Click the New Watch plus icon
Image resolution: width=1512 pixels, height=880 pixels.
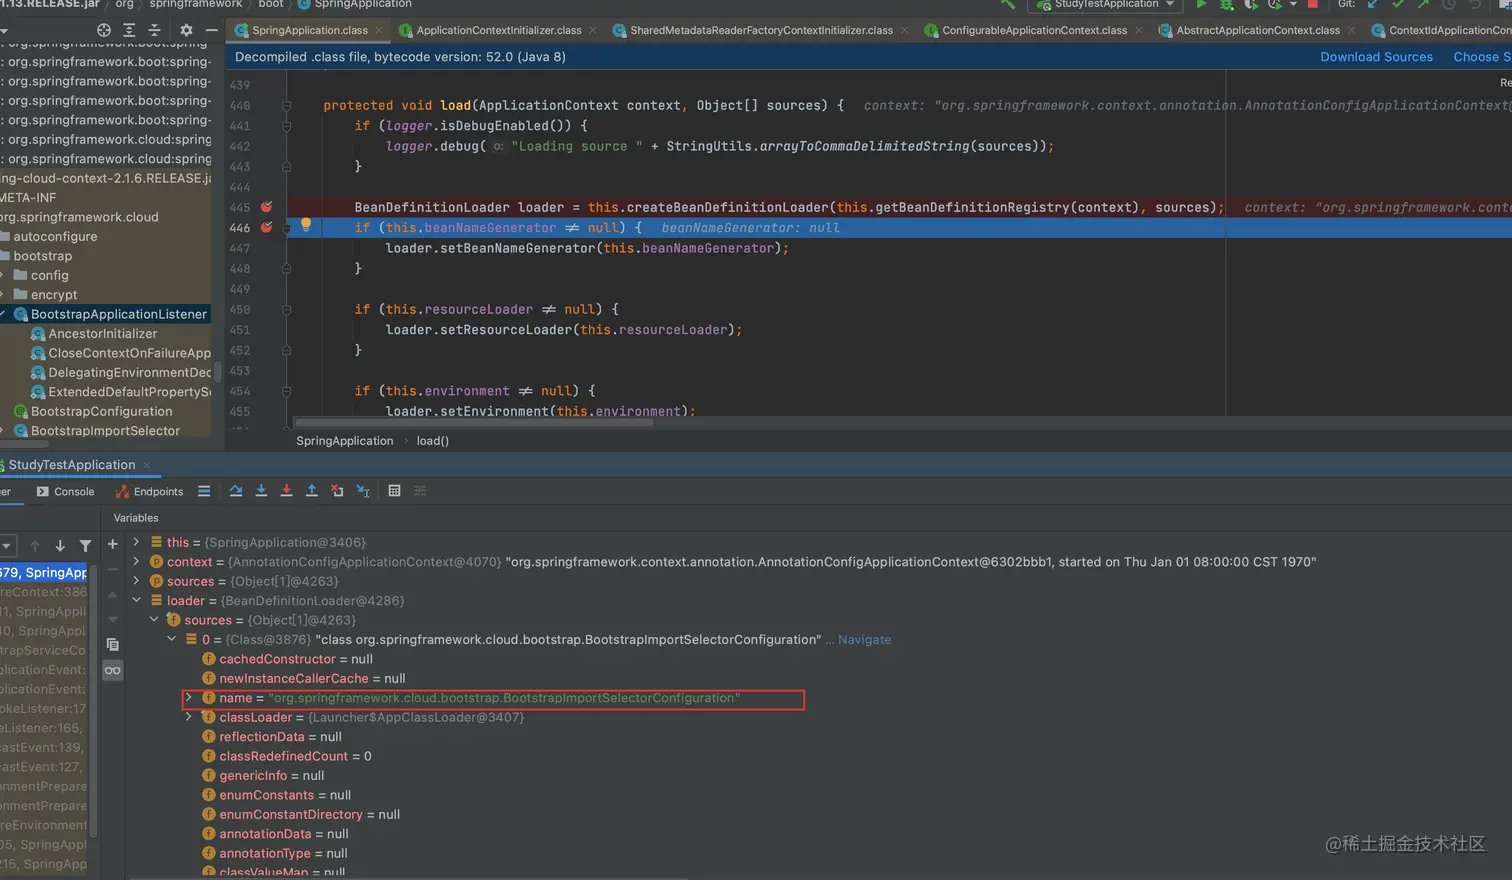coord(113,544)
